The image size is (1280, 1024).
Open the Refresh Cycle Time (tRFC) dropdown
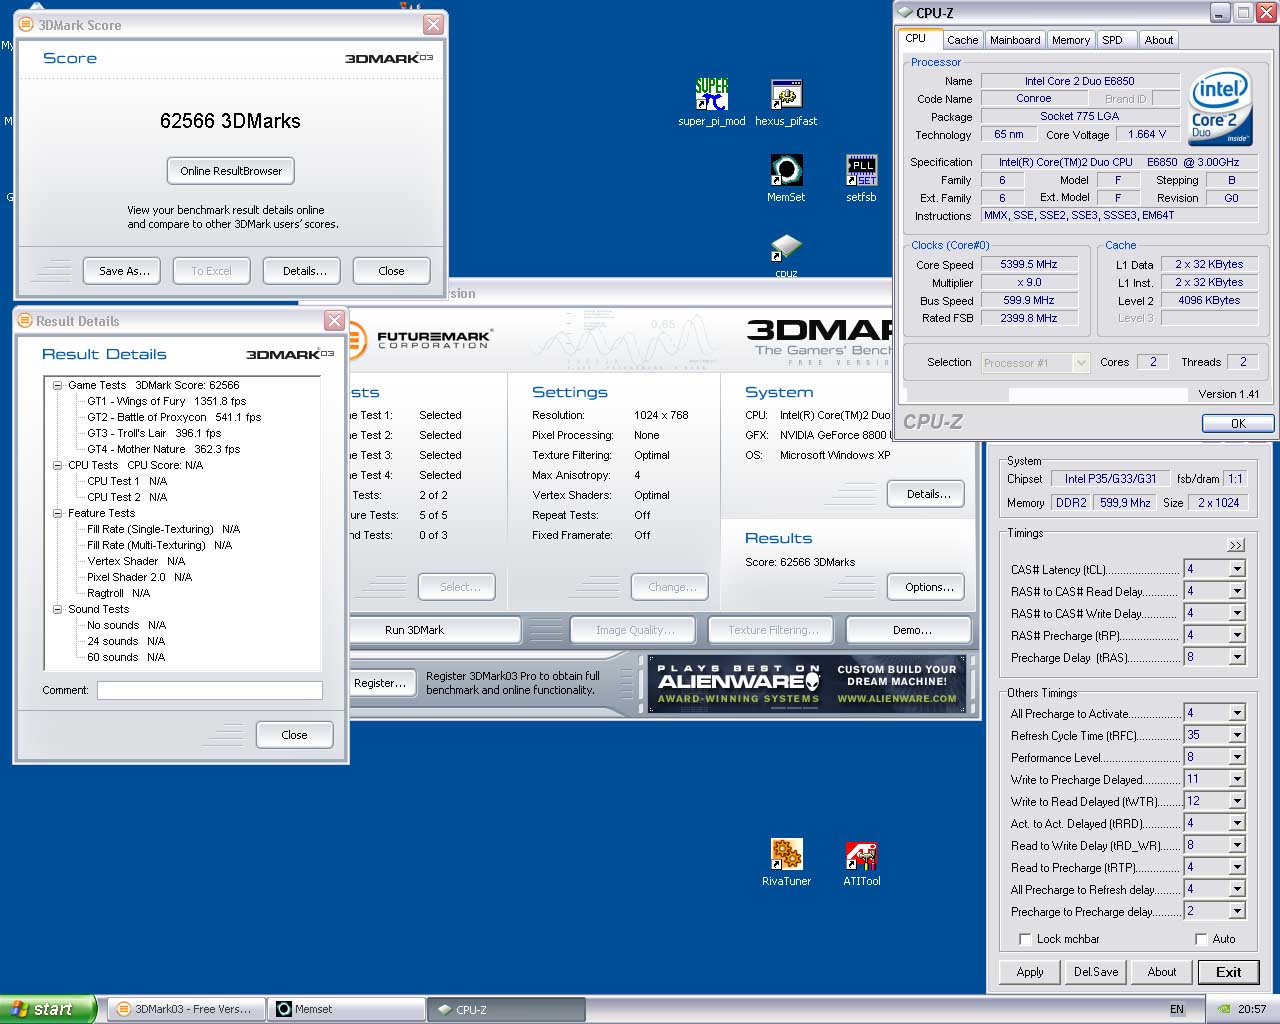(x=1237, y=735)
